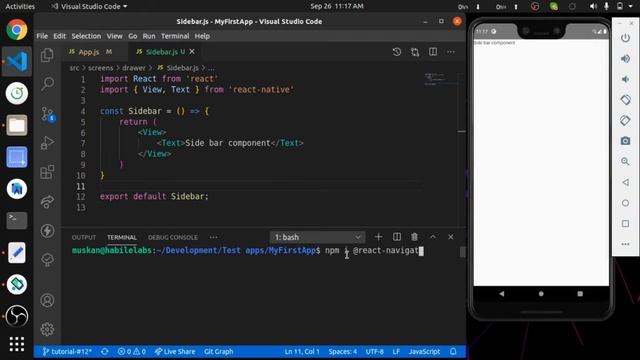Click the src breadcrumb segment
Viewport: 640px width, 360px height.
coord(74,68)
